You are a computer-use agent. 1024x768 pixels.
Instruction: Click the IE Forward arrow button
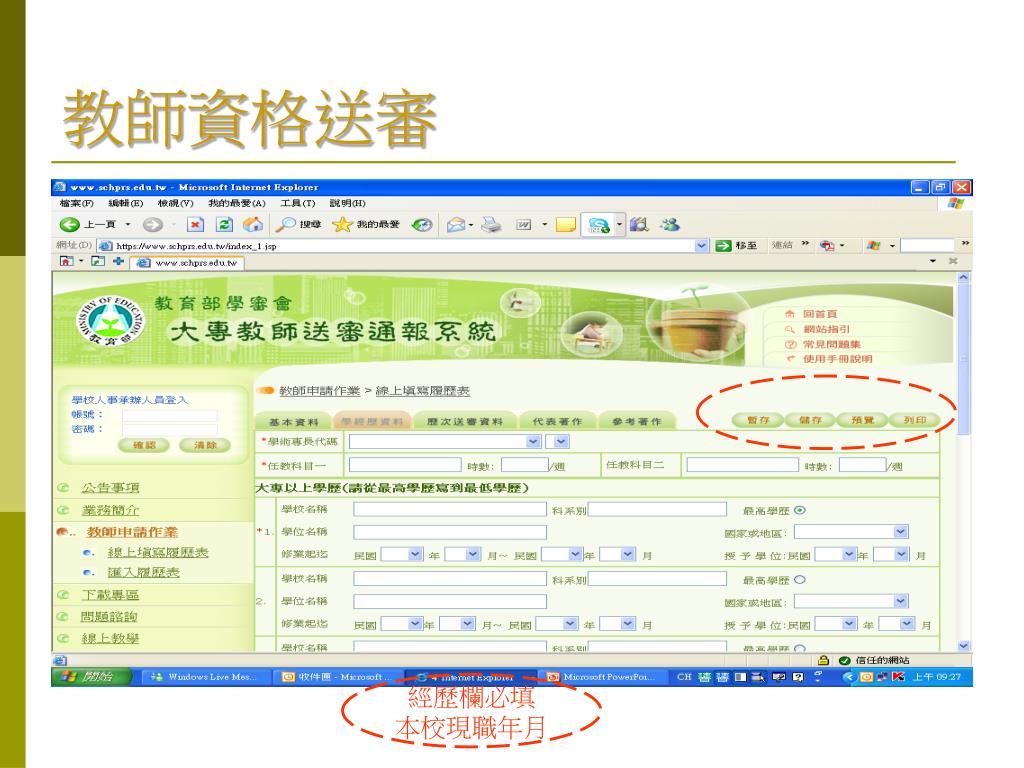153,225
